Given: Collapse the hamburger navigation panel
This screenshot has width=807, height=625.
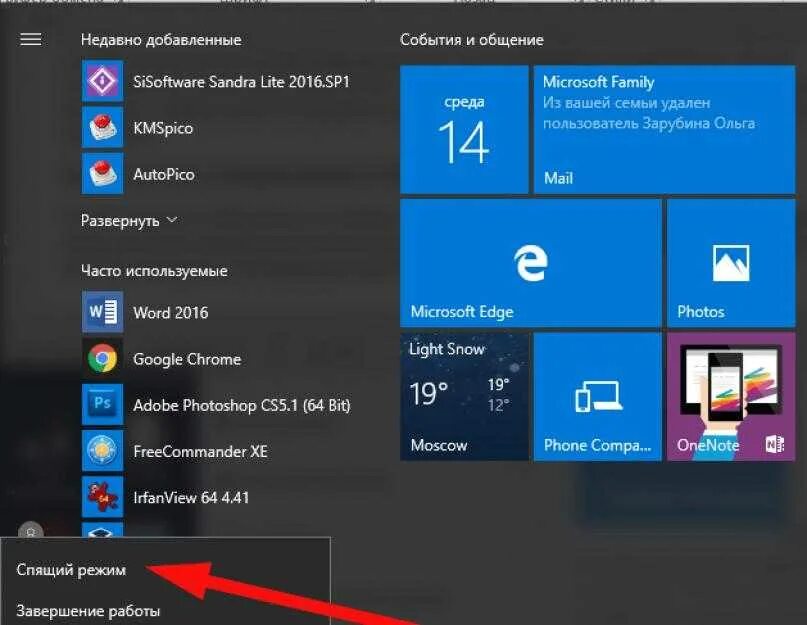Looking at the screenshot, I should 31,39.
